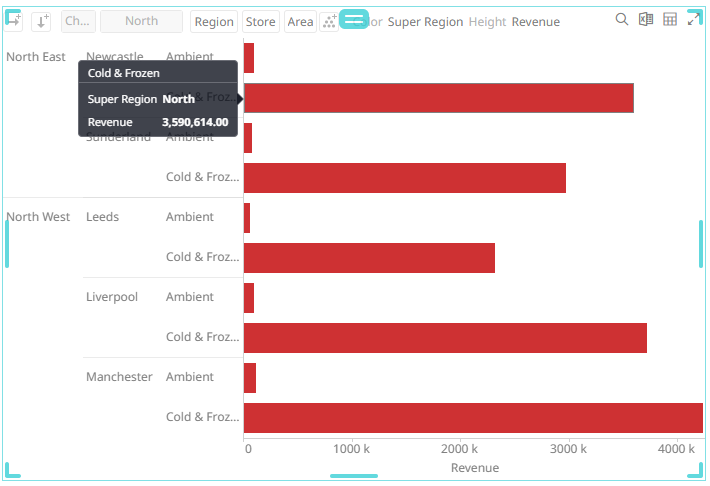The height and width of the screenshot is (486, 710).
Task: Click the Liverpool Cold & Frozen bar
Action: pos(445,338)
